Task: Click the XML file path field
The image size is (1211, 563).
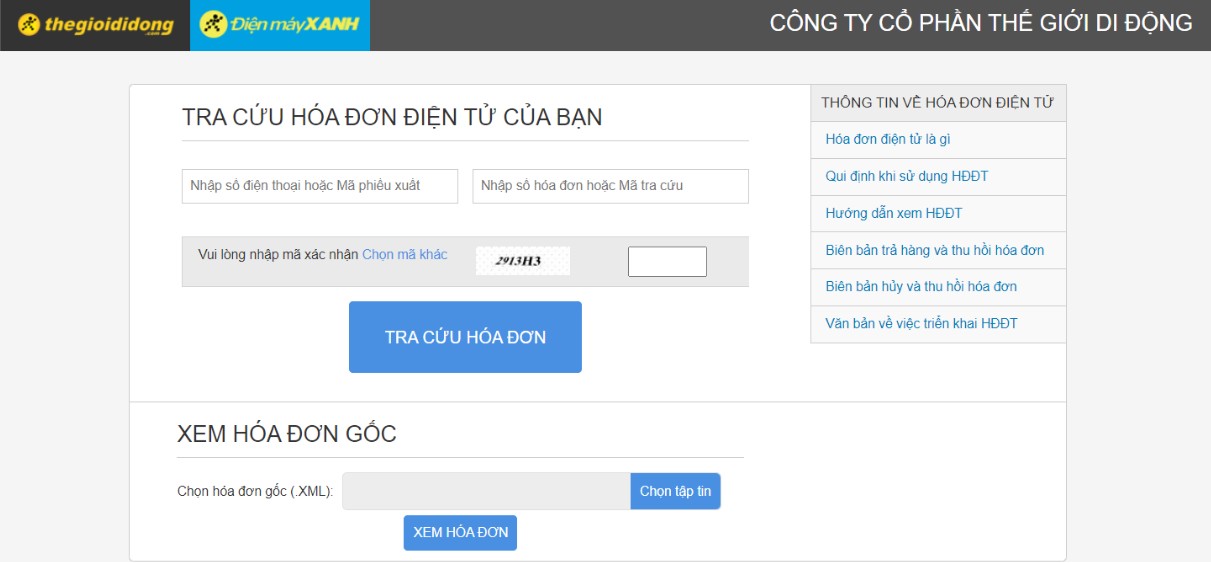Action: pos(486,491)
